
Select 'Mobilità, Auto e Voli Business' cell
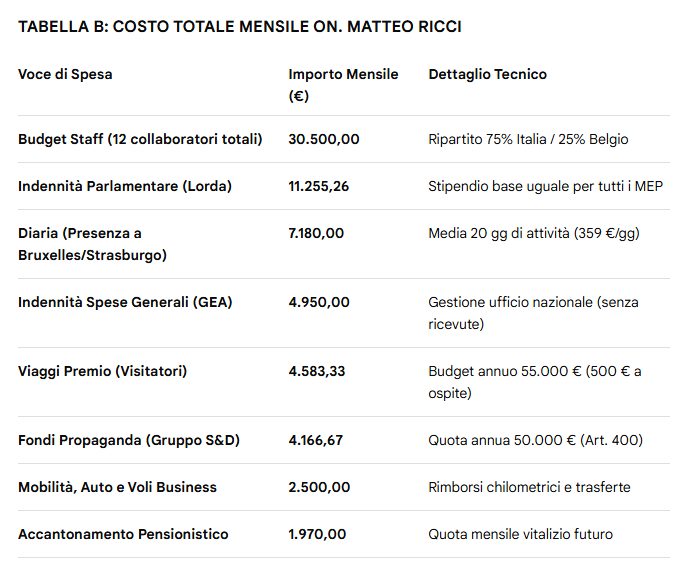117,487
